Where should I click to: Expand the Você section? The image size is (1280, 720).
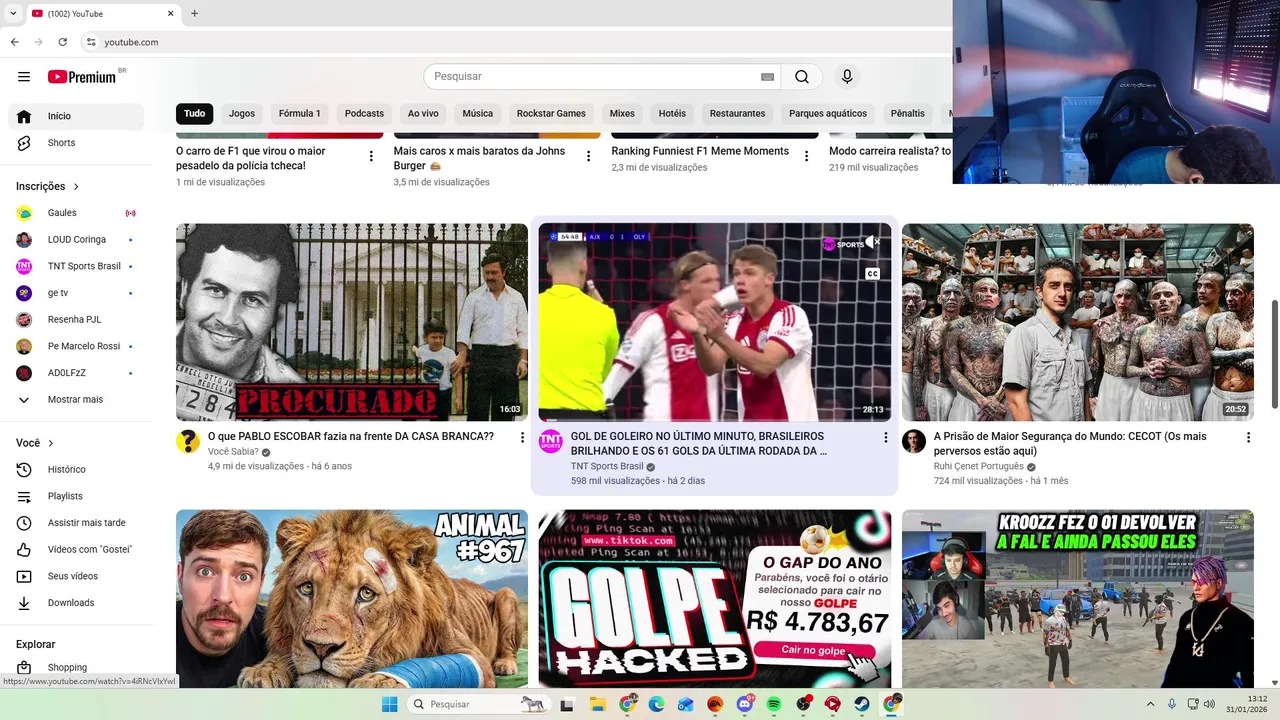[36, 443]
